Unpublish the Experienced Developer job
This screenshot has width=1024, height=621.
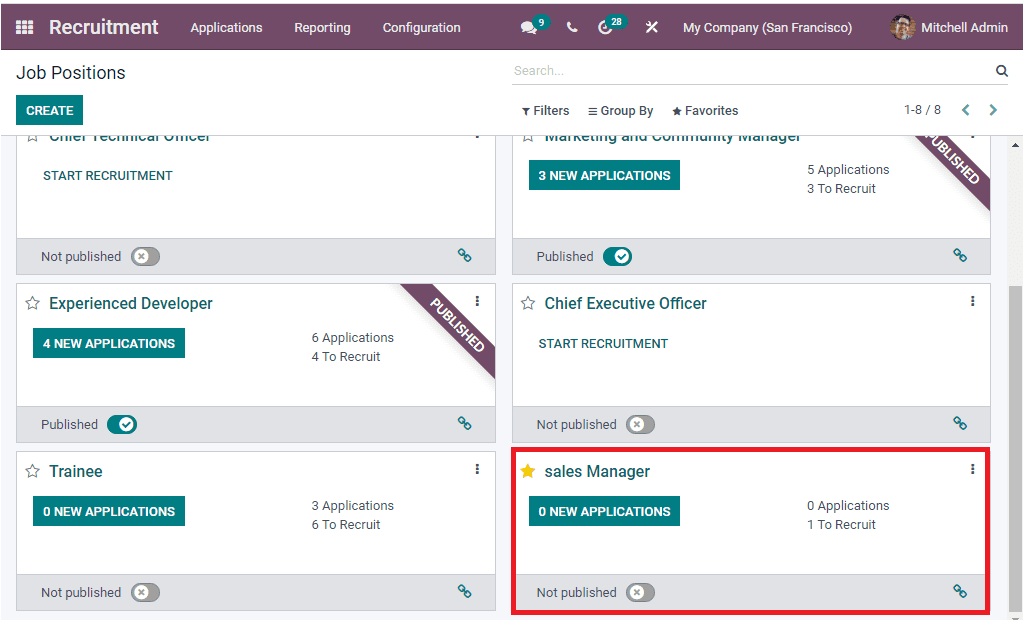point(122,424)
